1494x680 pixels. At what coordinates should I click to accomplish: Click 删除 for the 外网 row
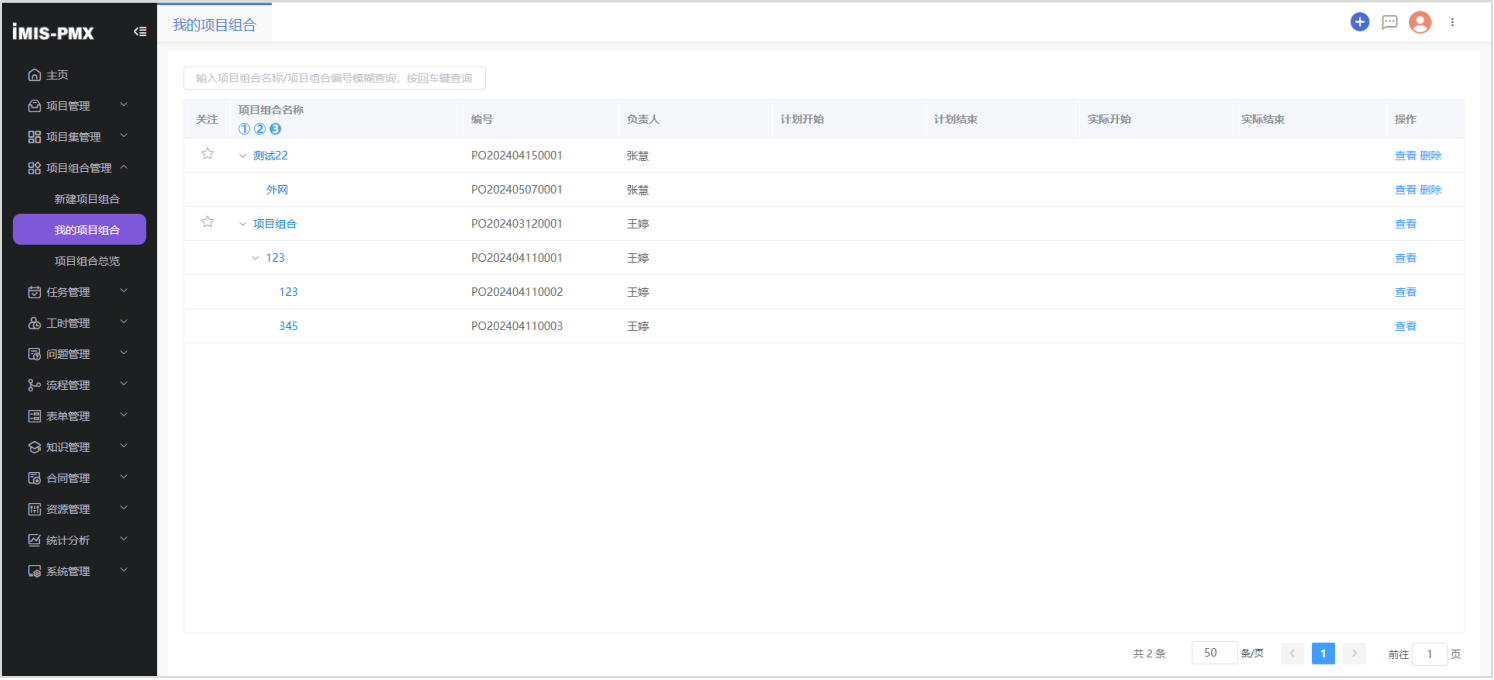tap(1431, 190)
